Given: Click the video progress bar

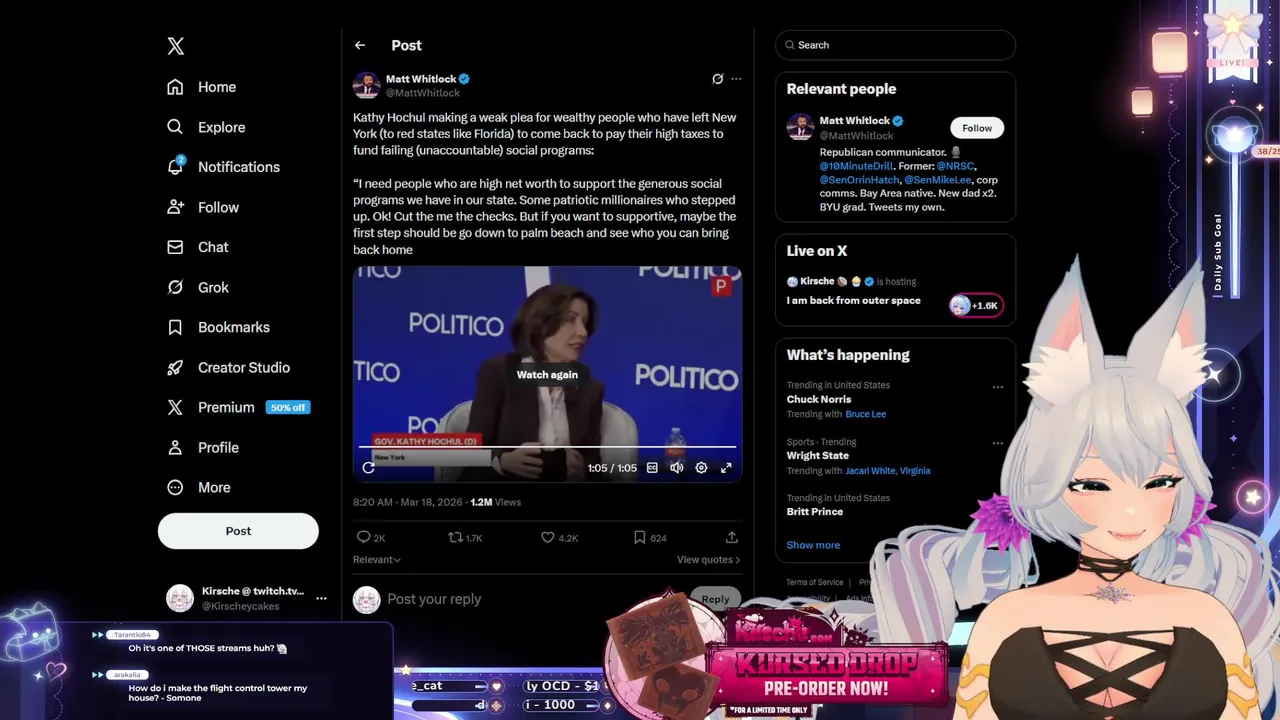Looking at the screenshot, I should point(547,447).
